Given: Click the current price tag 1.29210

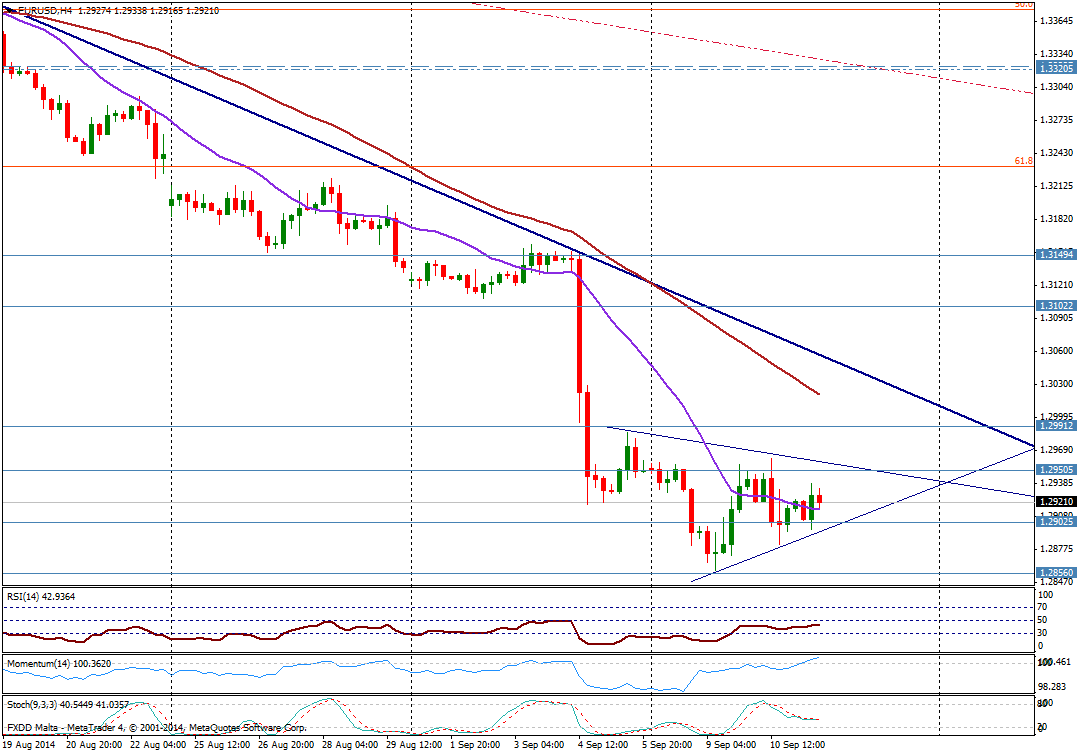Looking at the screenshot, I should tap(1055, 502).
